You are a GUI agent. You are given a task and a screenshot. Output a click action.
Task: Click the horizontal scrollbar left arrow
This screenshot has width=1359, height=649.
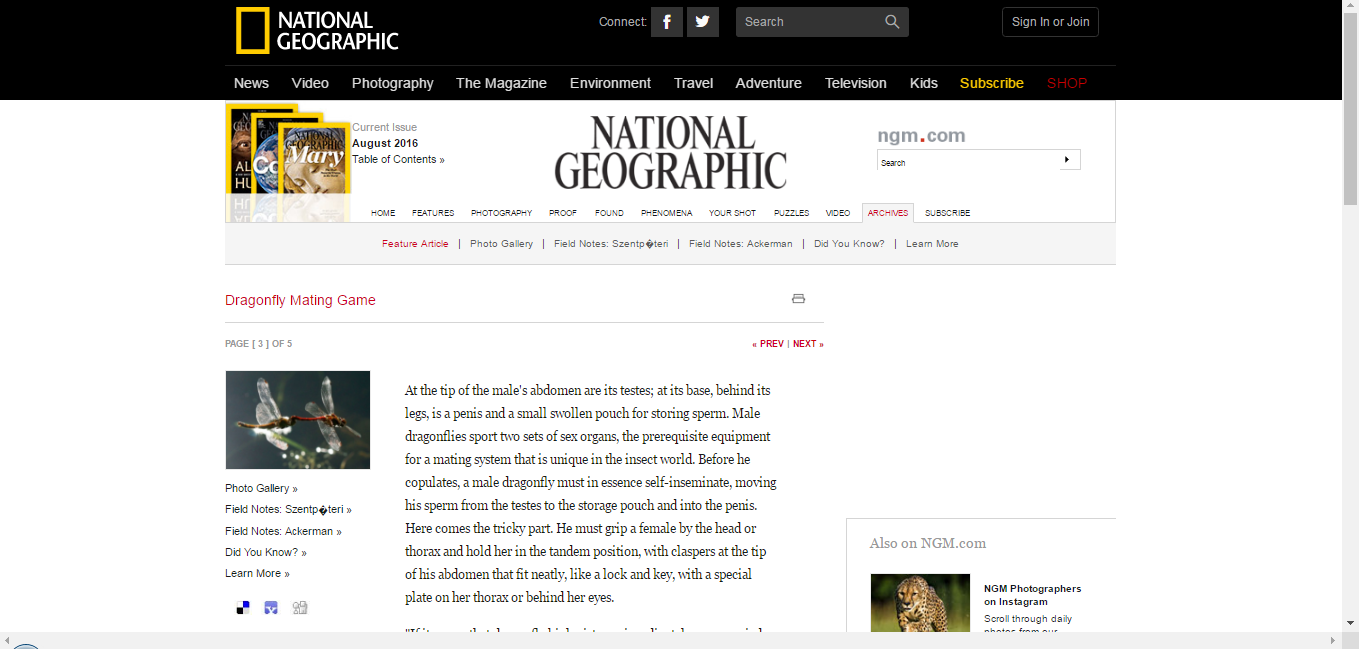pyautogui.click(x=8, y=640)
